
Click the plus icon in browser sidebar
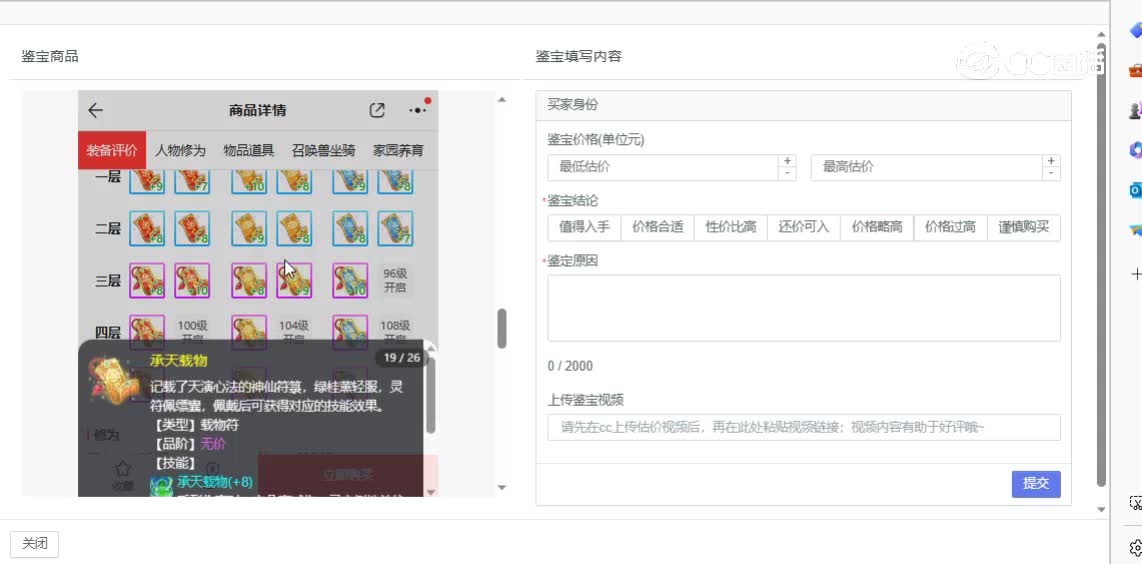(x=1136, y=273)
